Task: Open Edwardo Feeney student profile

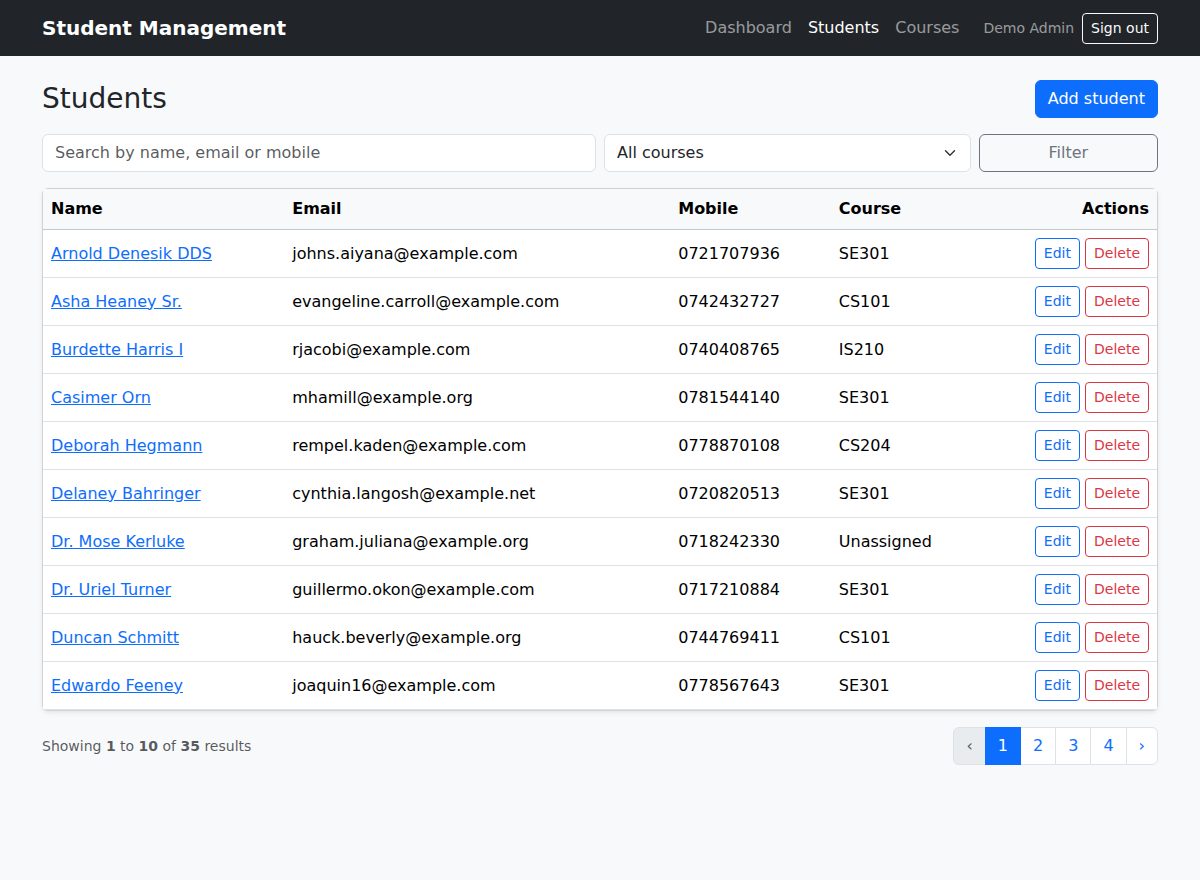Action: [x=117, y=686]
